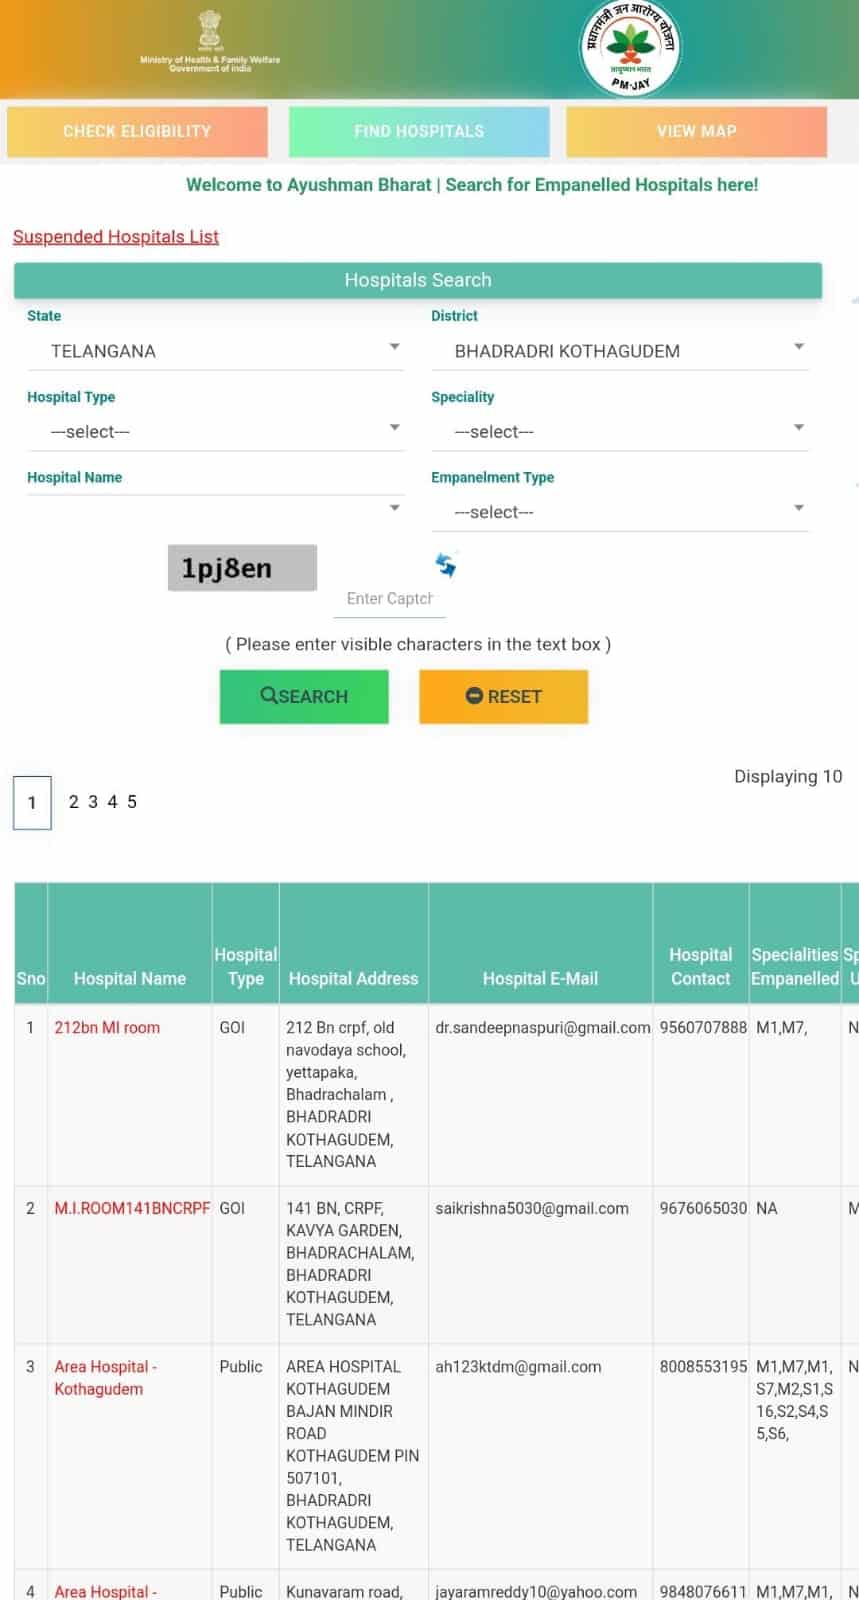Open the Find Hospitals tab

(419, 131)
